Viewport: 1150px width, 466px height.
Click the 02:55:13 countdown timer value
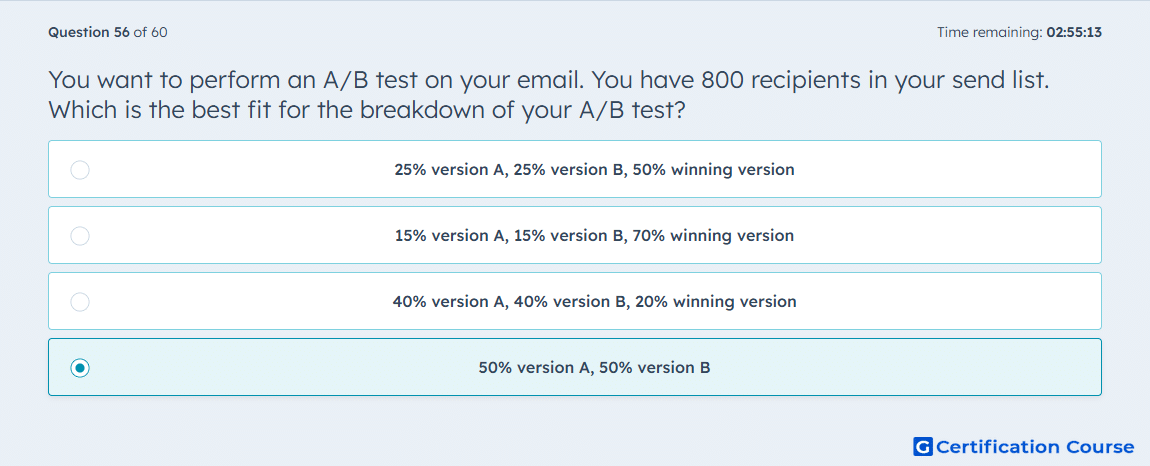coord(1074,32)
